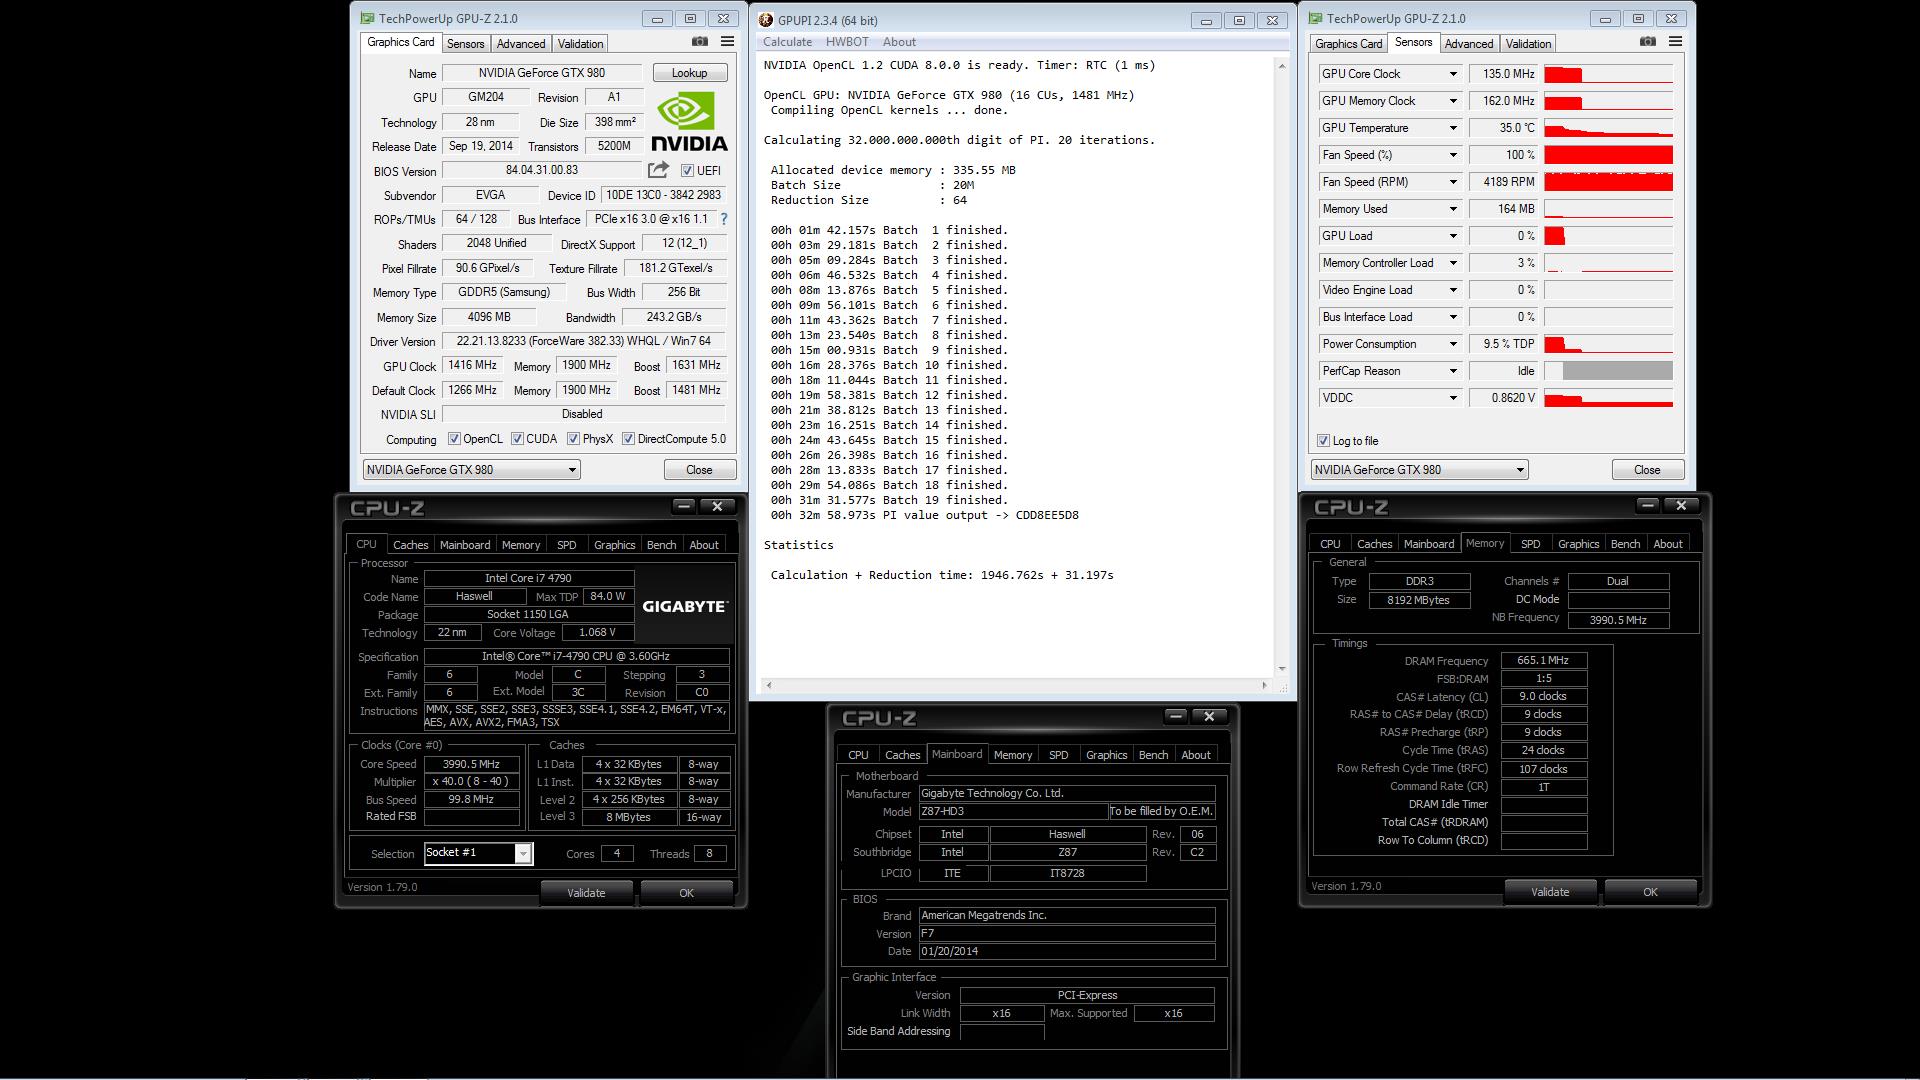Open VDDC sensor dropdown
1920x1080 pixels.
click(x=1453, y=398)
